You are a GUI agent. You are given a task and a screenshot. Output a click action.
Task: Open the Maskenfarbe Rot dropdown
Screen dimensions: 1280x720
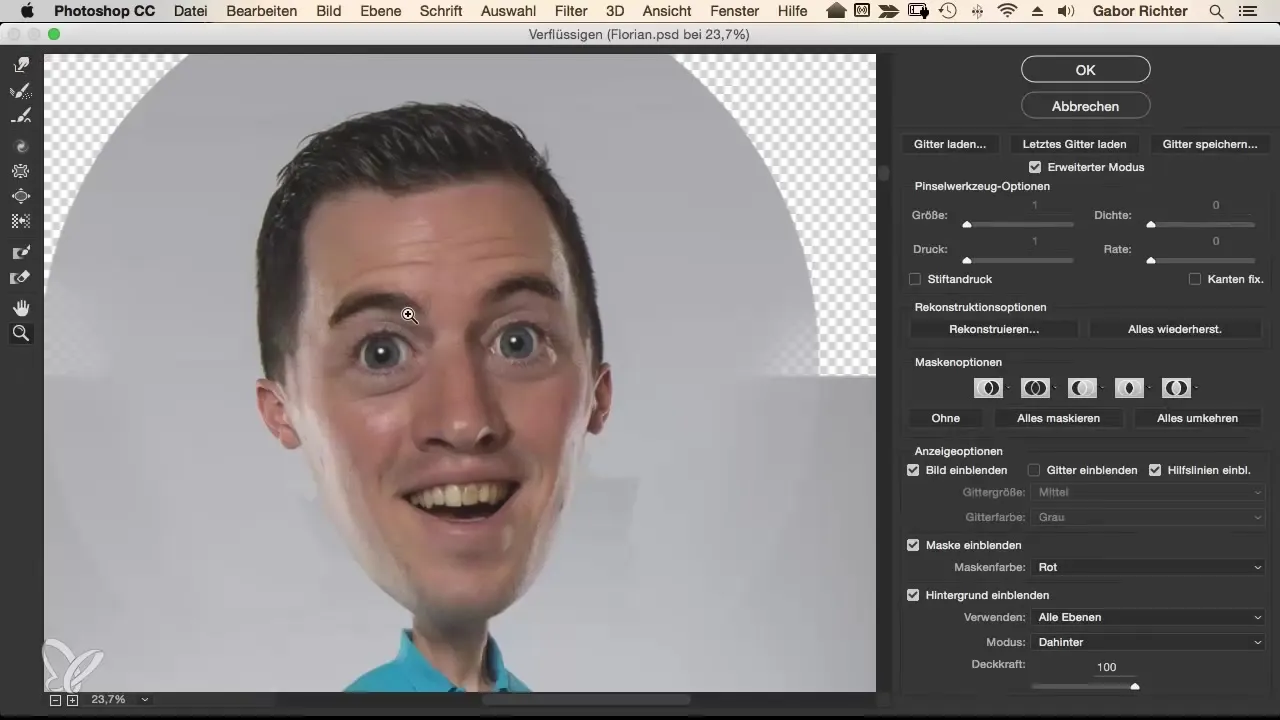tap(1150, 567)
